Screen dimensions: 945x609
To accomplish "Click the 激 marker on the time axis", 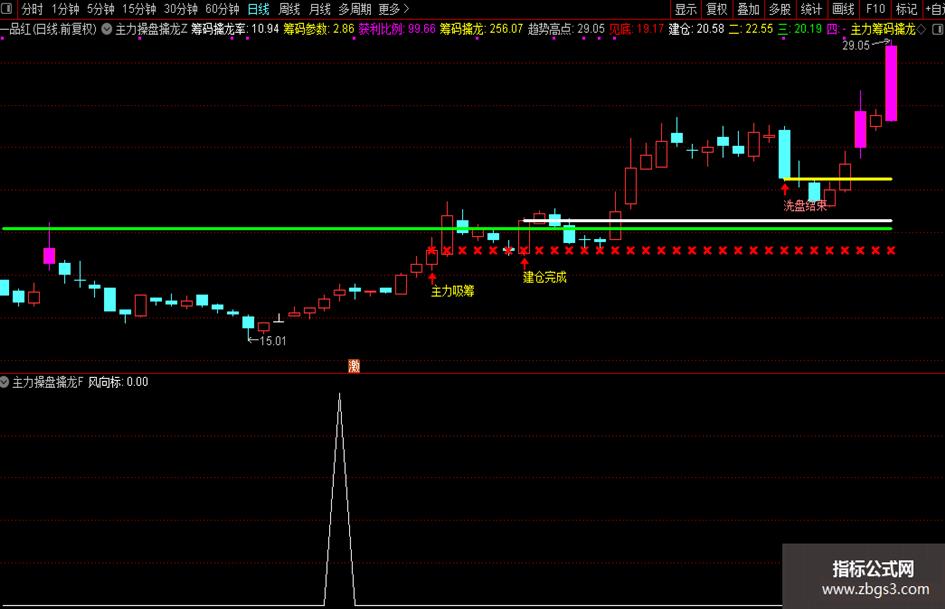I will [x=354, y=365].
